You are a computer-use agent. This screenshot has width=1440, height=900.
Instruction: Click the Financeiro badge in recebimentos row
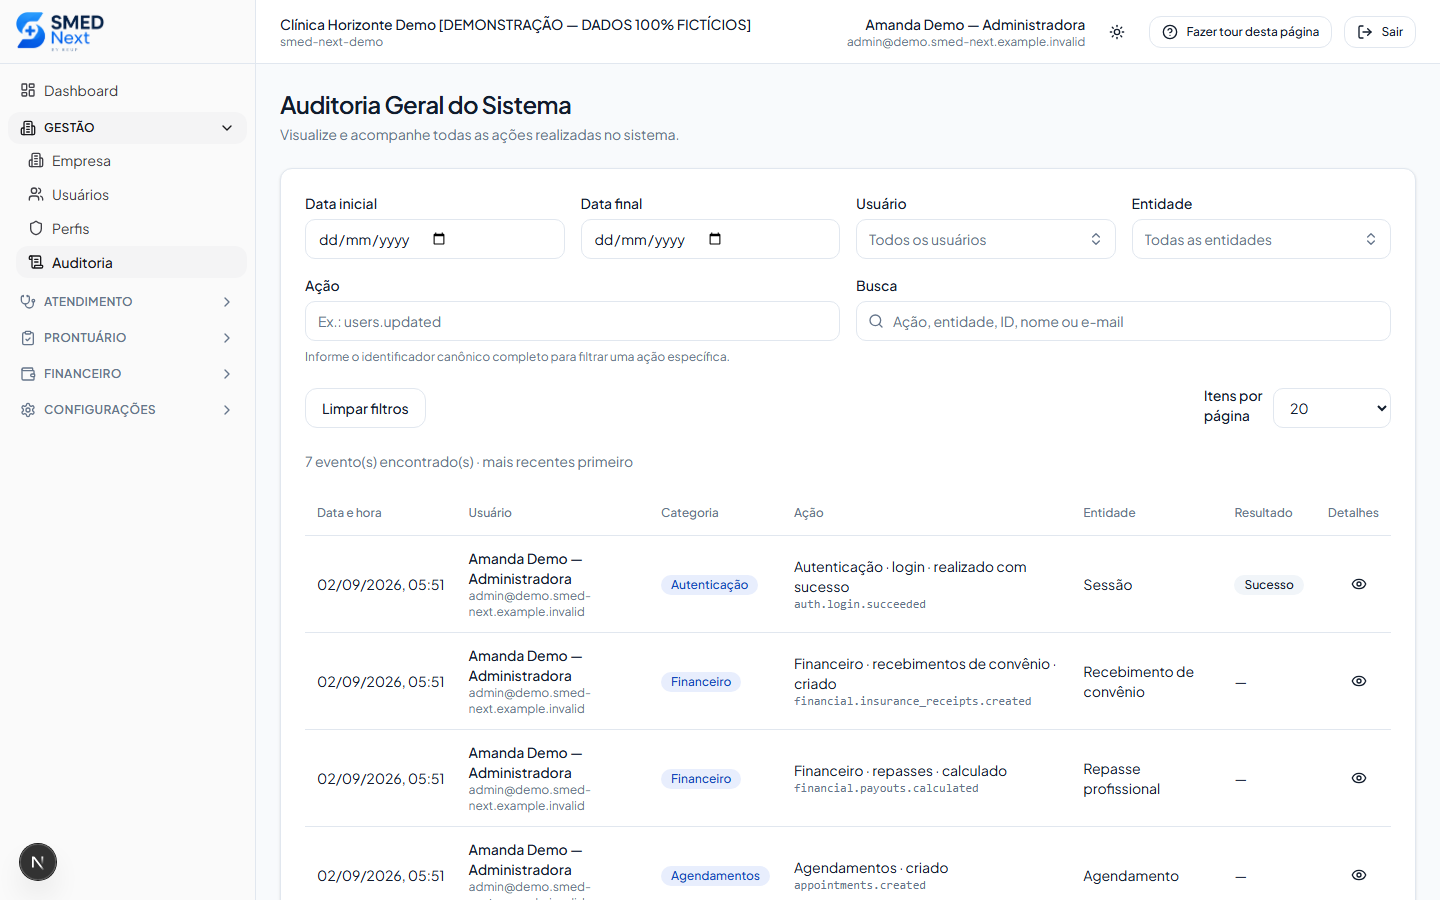(x=701, y=682)
